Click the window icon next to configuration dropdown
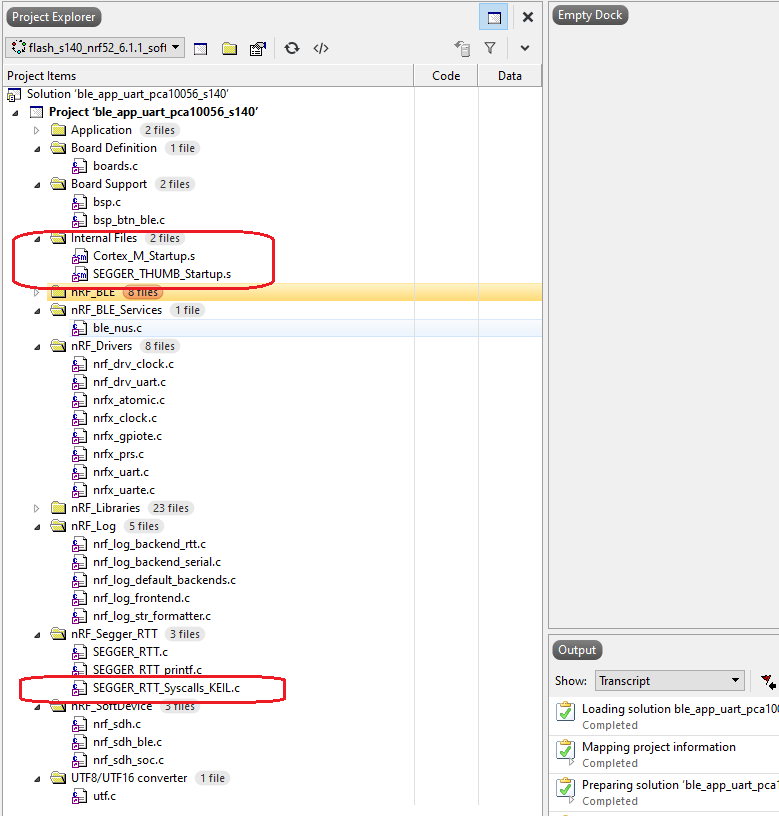This screenshot has height=816, width=779. pyautogui.click(x=200, y=48)
